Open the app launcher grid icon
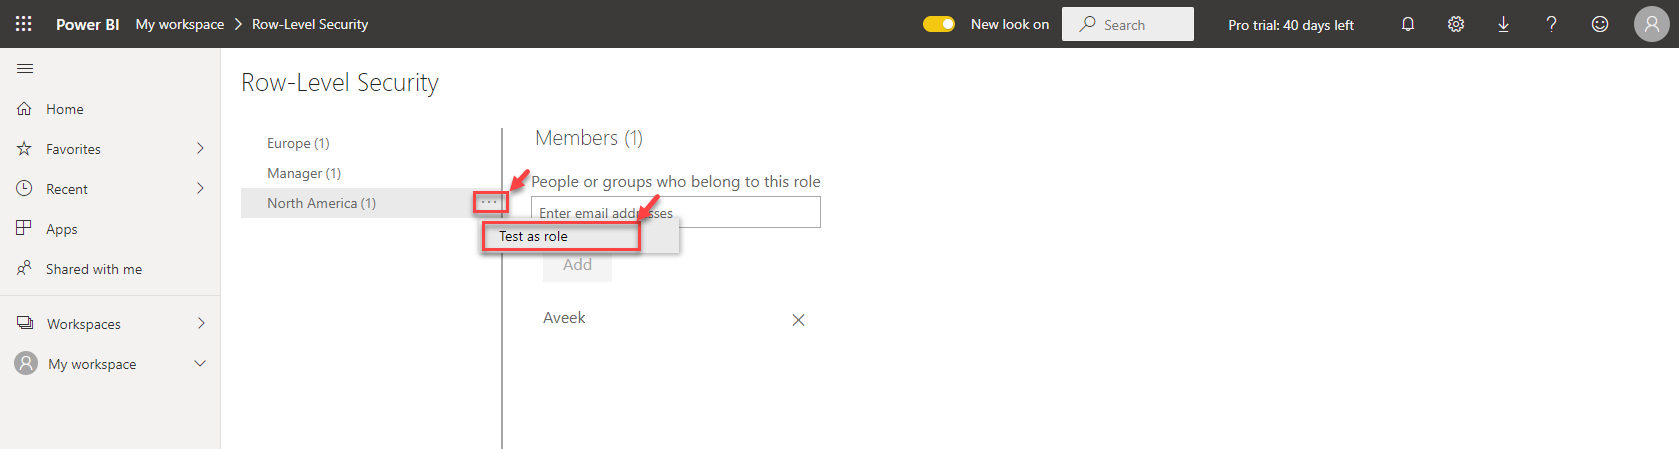The image size is (1679, 449). 24,24
